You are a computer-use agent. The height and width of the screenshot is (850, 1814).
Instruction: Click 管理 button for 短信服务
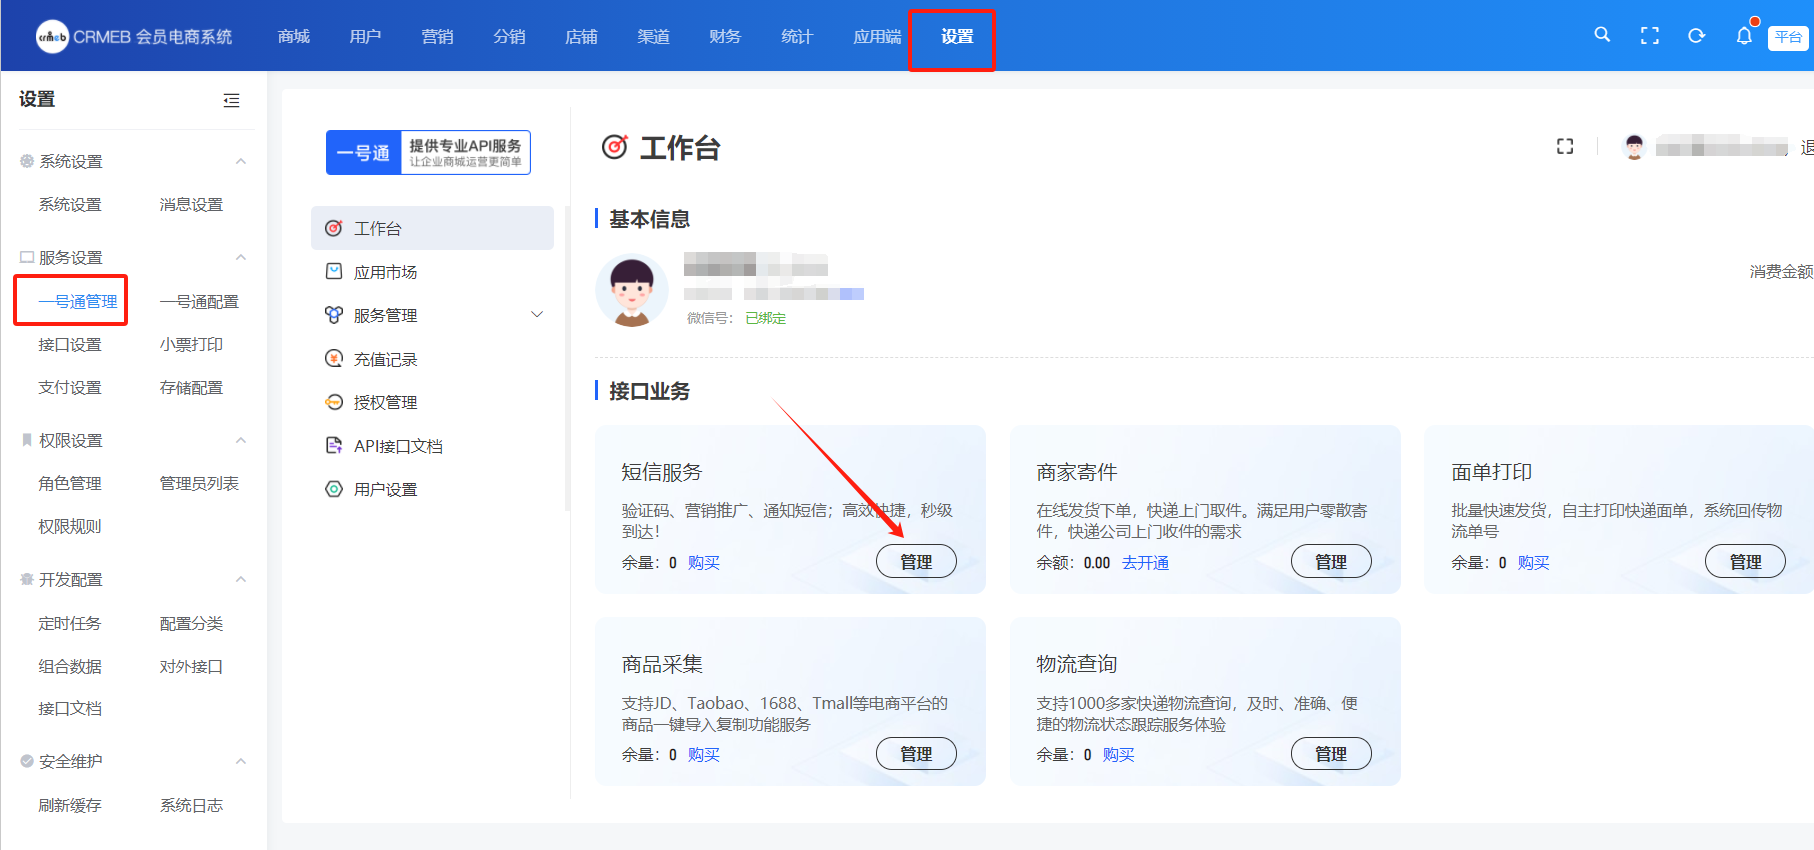pos(916,562)
